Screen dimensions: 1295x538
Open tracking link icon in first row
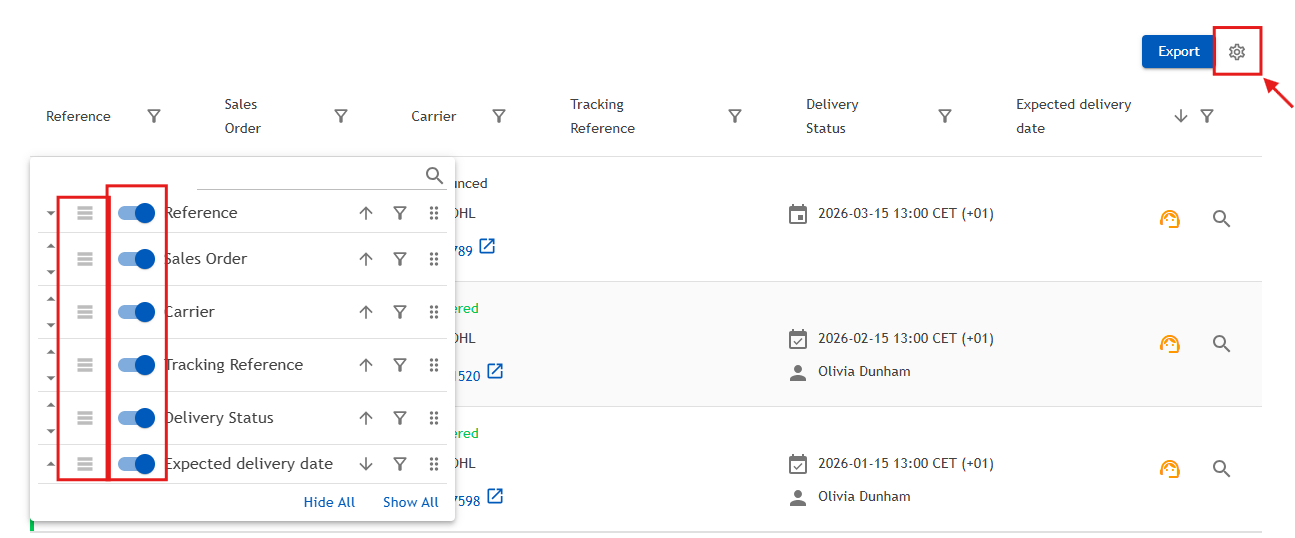point(487,246)
